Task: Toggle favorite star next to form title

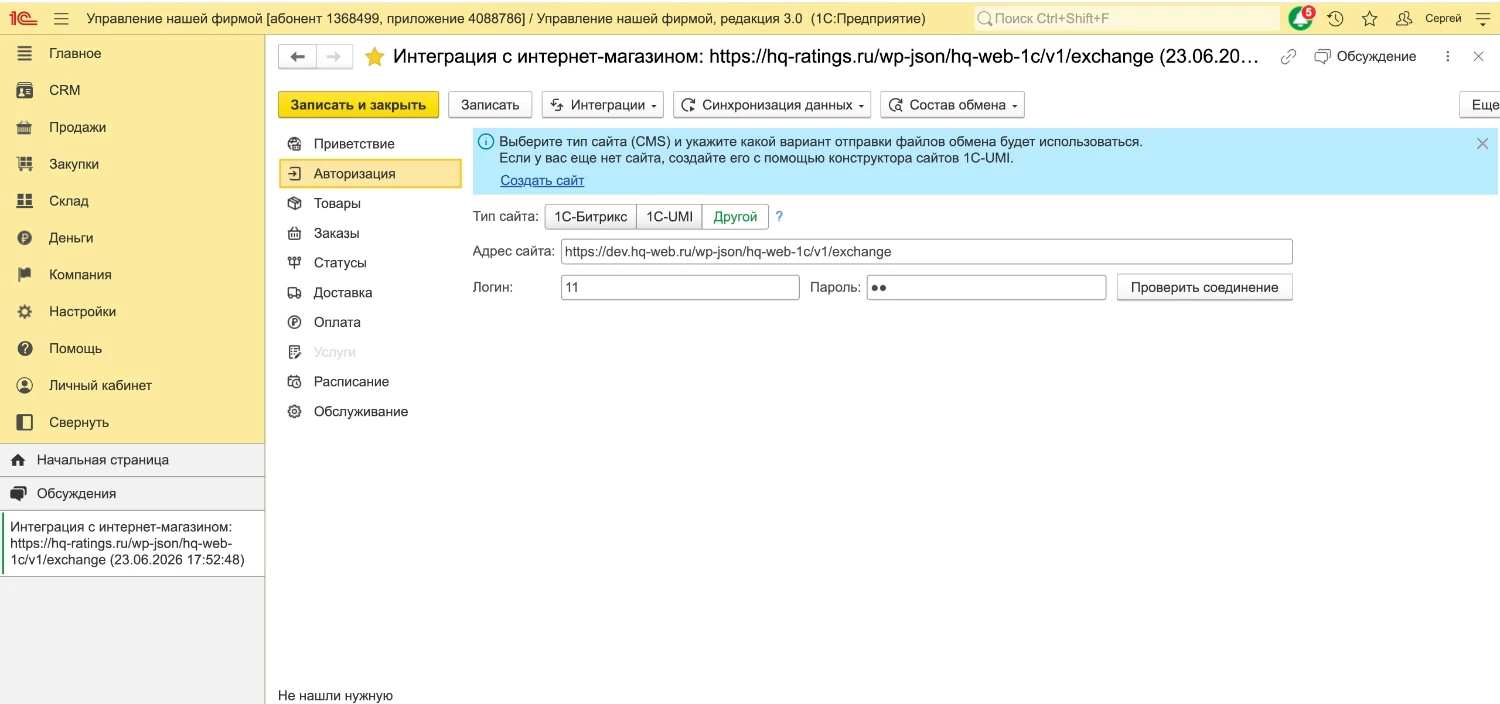Action: pyautogui.click(x=374, y=57)
